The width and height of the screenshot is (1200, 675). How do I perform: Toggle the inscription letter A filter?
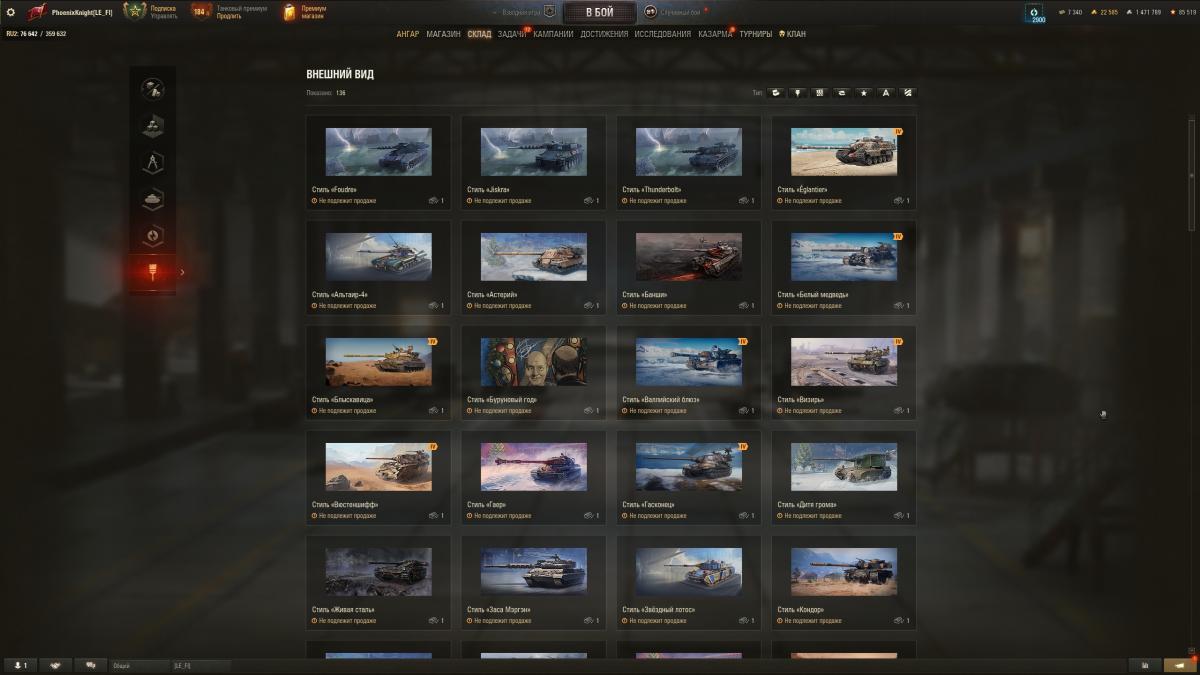(886, 93)
